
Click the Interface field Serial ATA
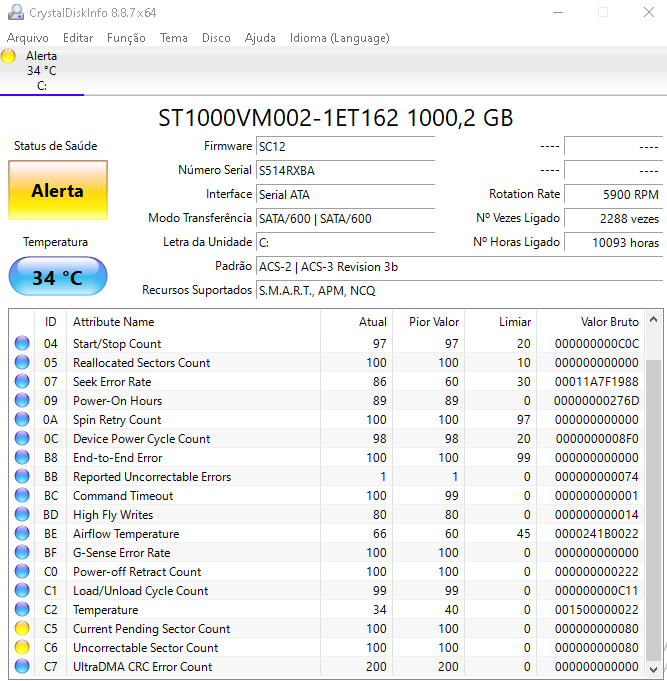coord(346,194)
